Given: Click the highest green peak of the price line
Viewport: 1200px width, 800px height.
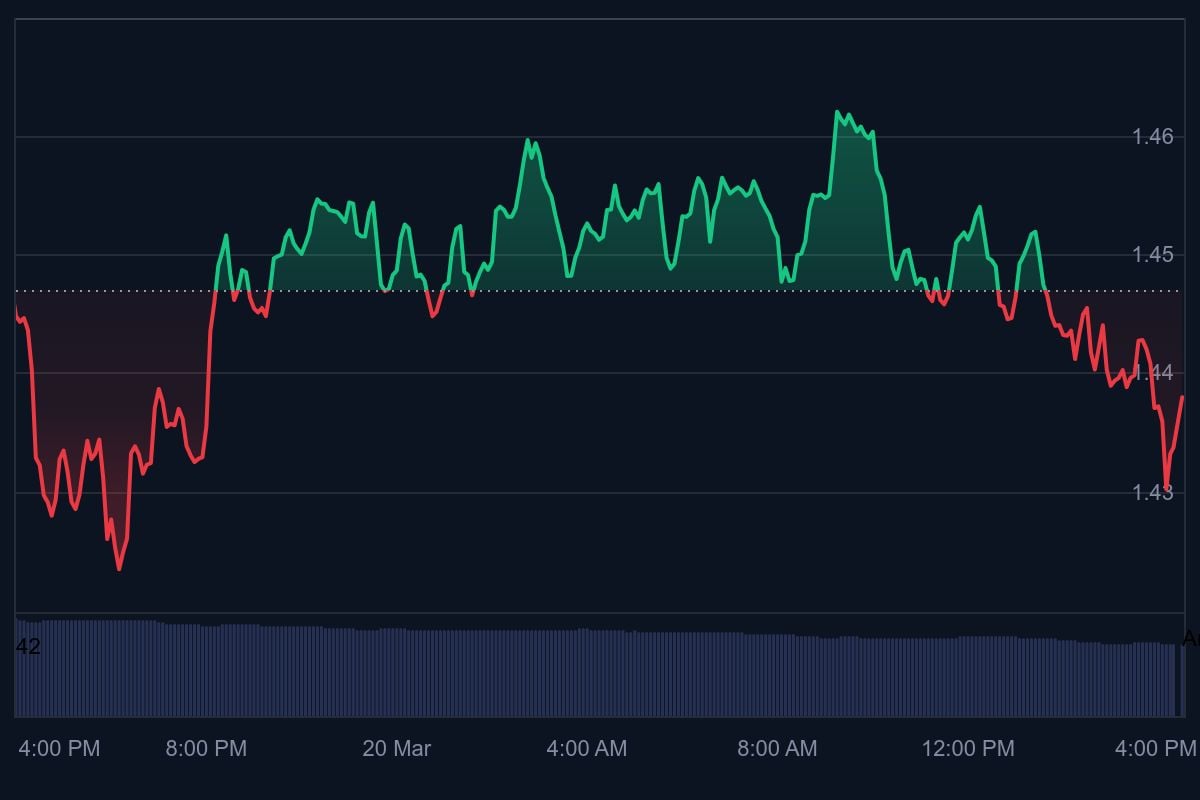Looking at the screenshot, I should [x=837, y=112].
